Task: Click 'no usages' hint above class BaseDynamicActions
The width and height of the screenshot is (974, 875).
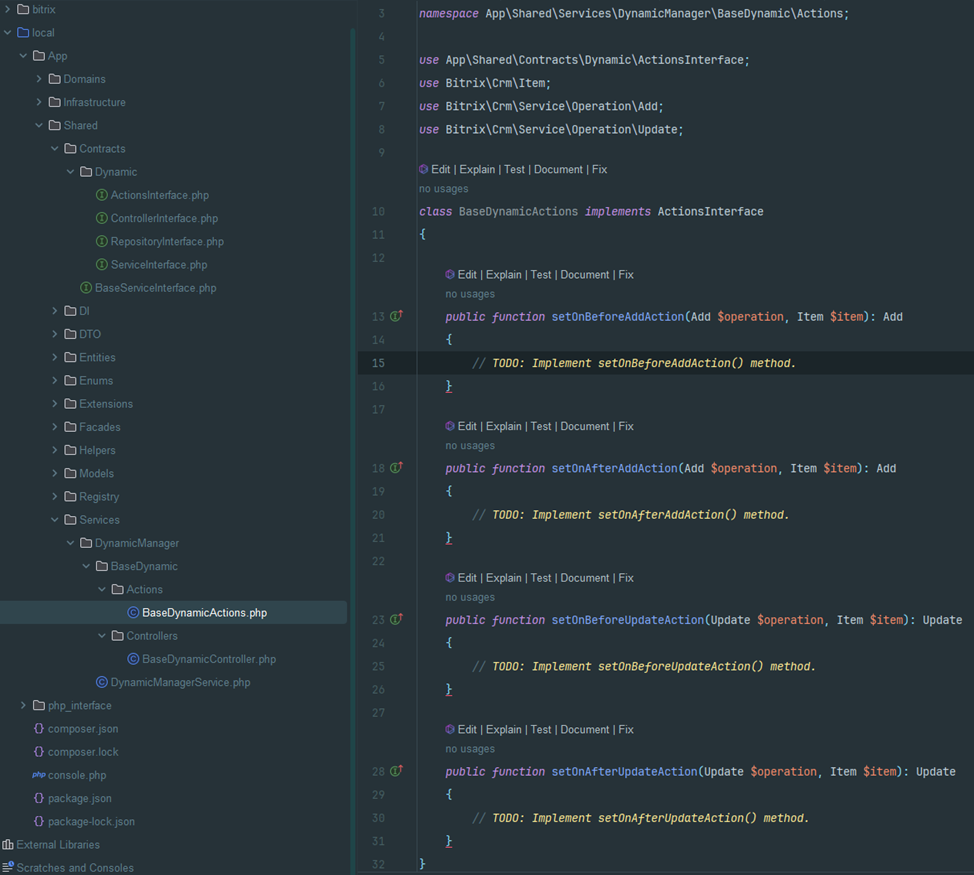Action: click(444, 189)
